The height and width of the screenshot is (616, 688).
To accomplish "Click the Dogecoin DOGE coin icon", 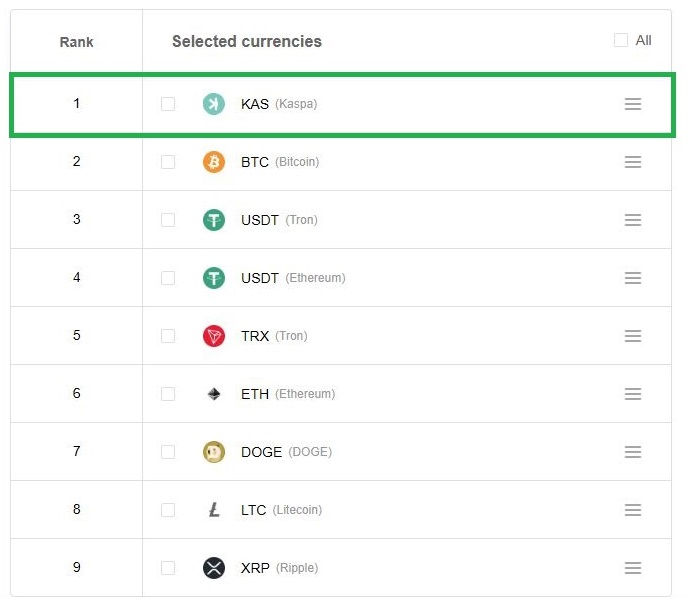I will (x=214, y=452).
